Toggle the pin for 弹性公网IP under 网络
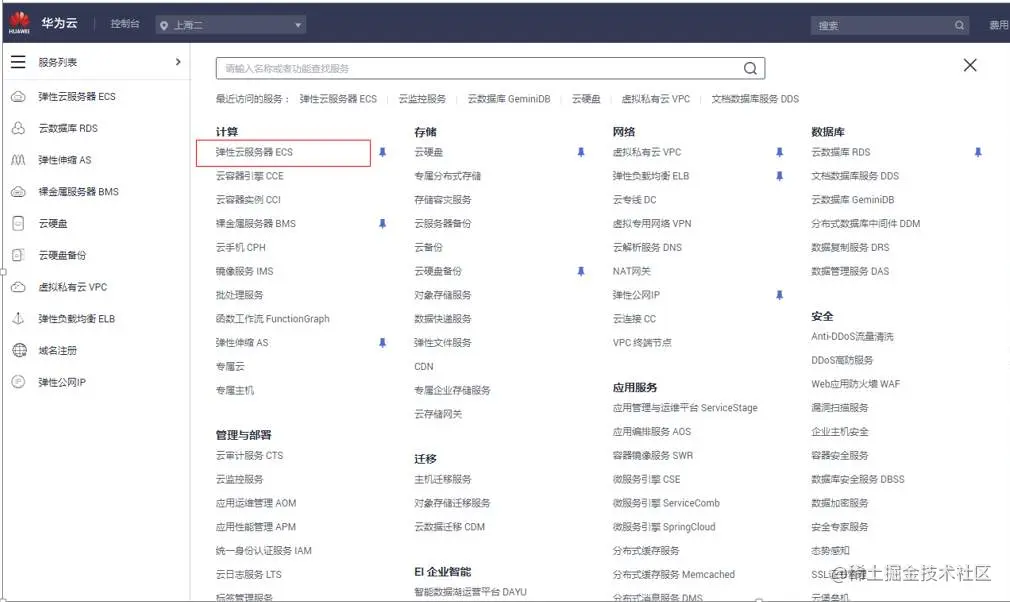Screen dimensions: 1010x602 [x=779, y=295]
